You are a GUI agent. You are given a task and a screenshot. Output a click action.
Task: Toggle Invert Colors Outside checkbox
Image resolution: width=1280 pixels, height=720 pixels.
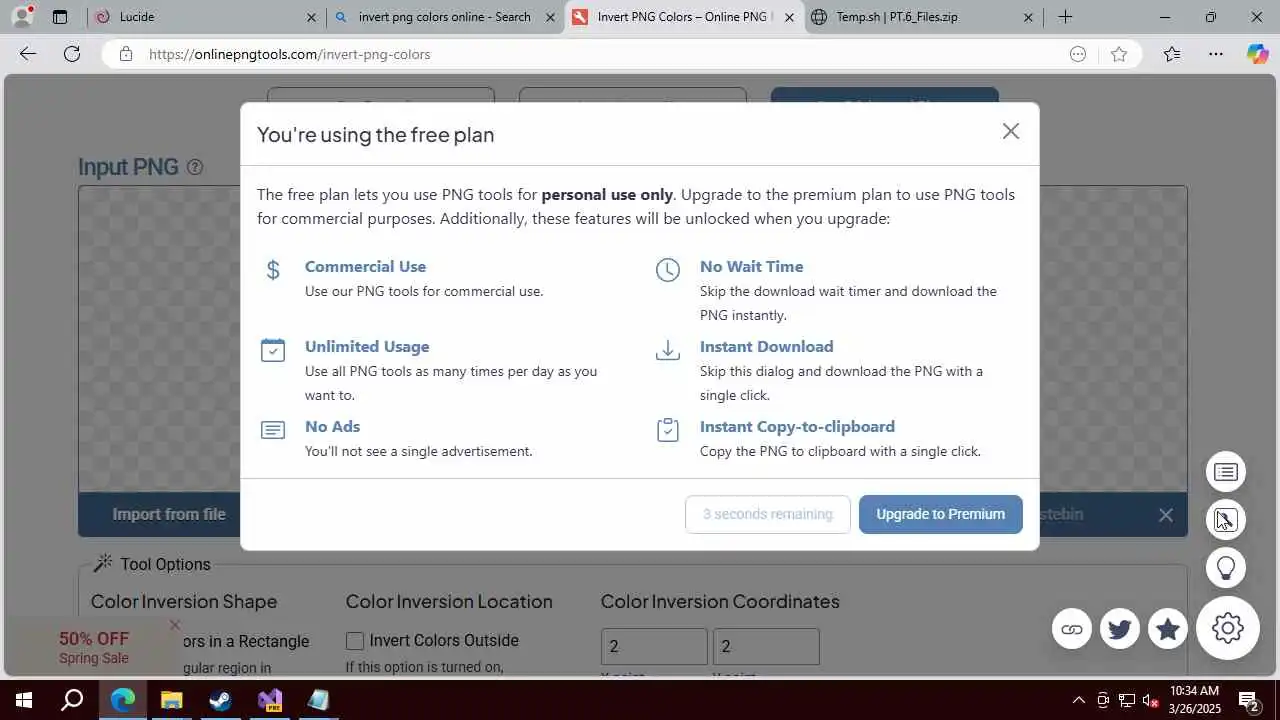pos(355,640)
